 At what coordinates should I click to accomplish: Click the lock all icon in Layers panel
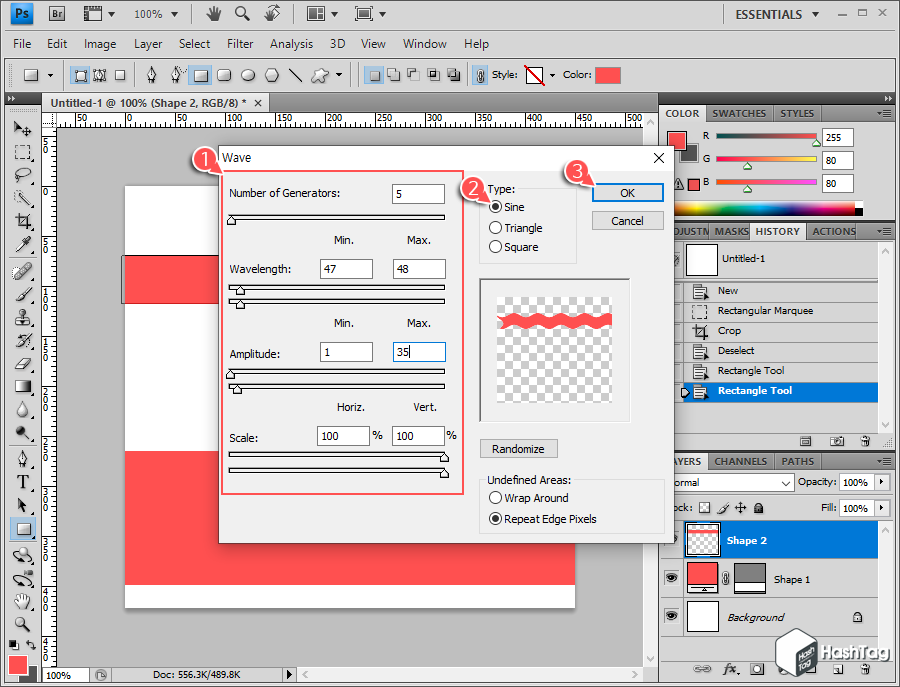coord(758,508)
